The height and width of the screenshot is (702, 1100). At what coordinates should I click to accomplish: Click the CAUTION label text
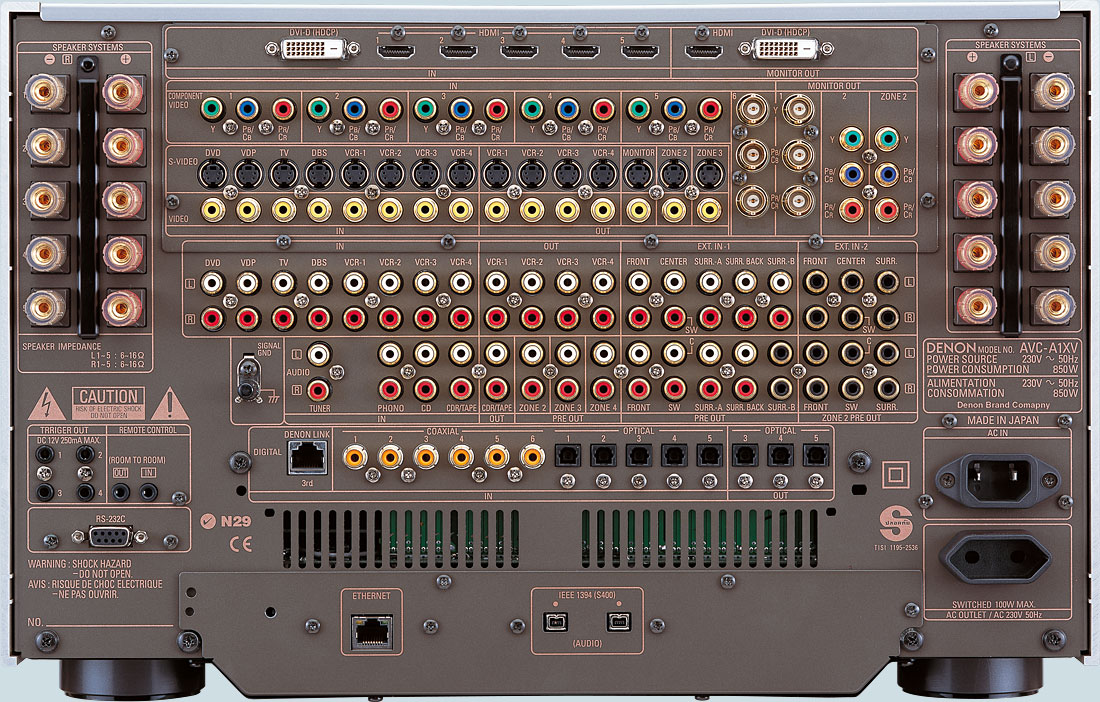click(108, 397)
